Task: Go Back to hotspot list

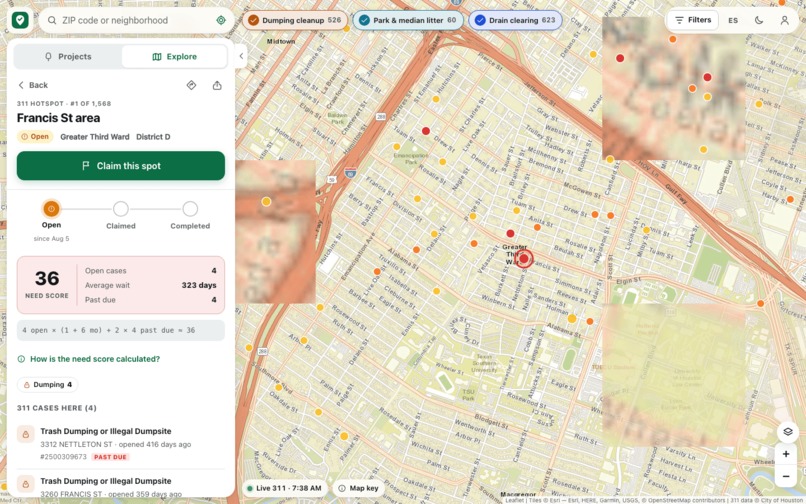Action: pos(33,85)
